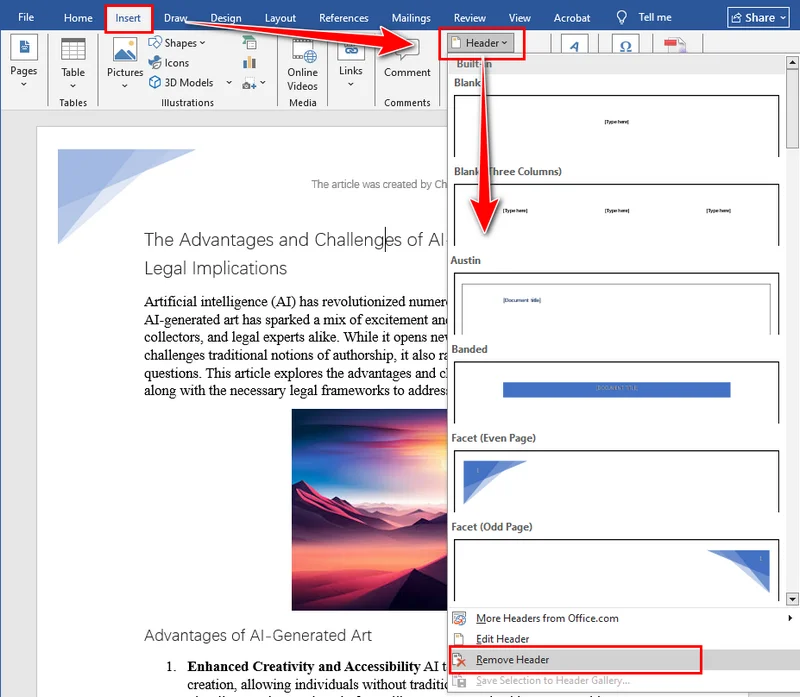The height and width of the screenshot is (697, 800).
Task: Switch to the Design ribbon tab
Action: click(x=226, y=17)
